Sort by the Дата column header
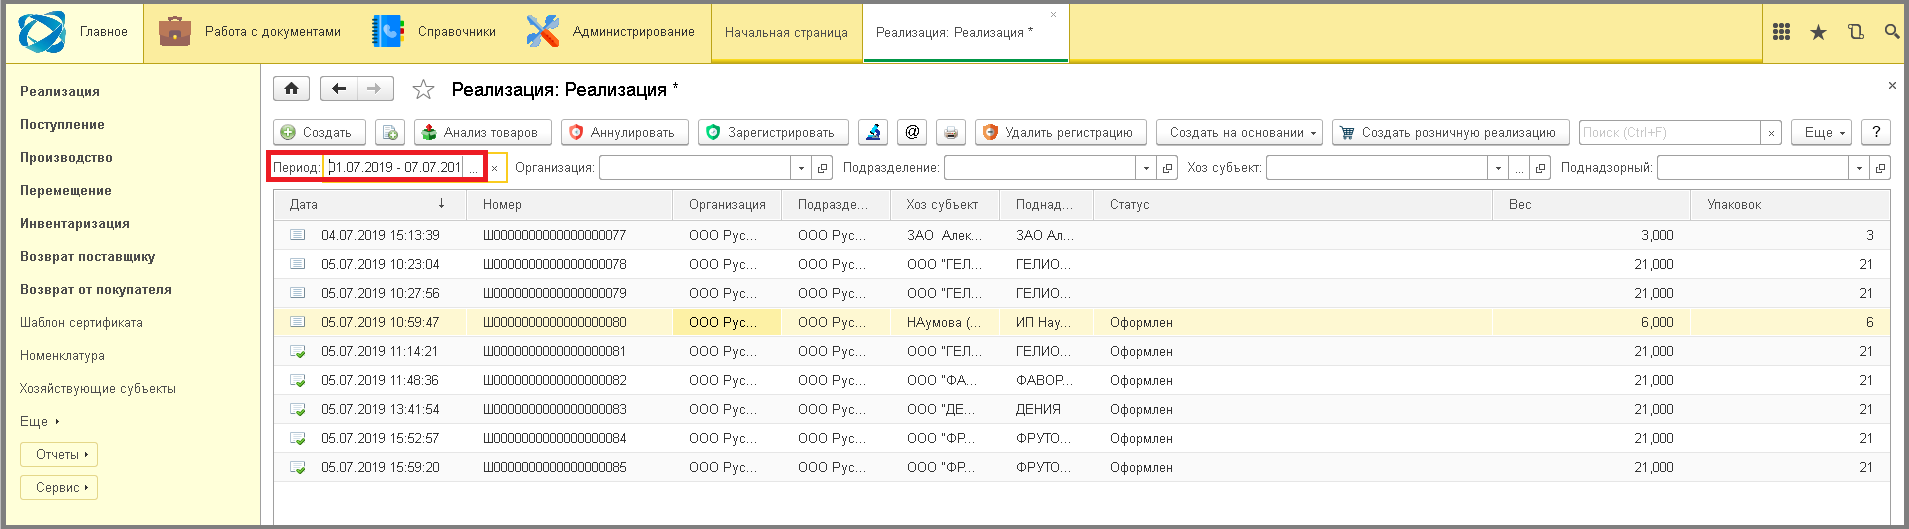Viewport: 1909px width, 529px height. coord(370,204)
